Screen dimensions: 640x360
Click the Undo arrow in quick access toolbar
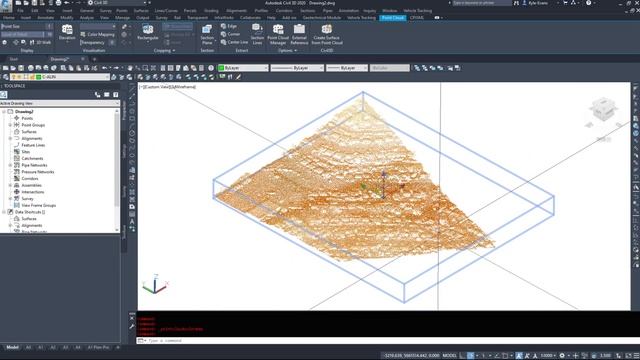67,3
